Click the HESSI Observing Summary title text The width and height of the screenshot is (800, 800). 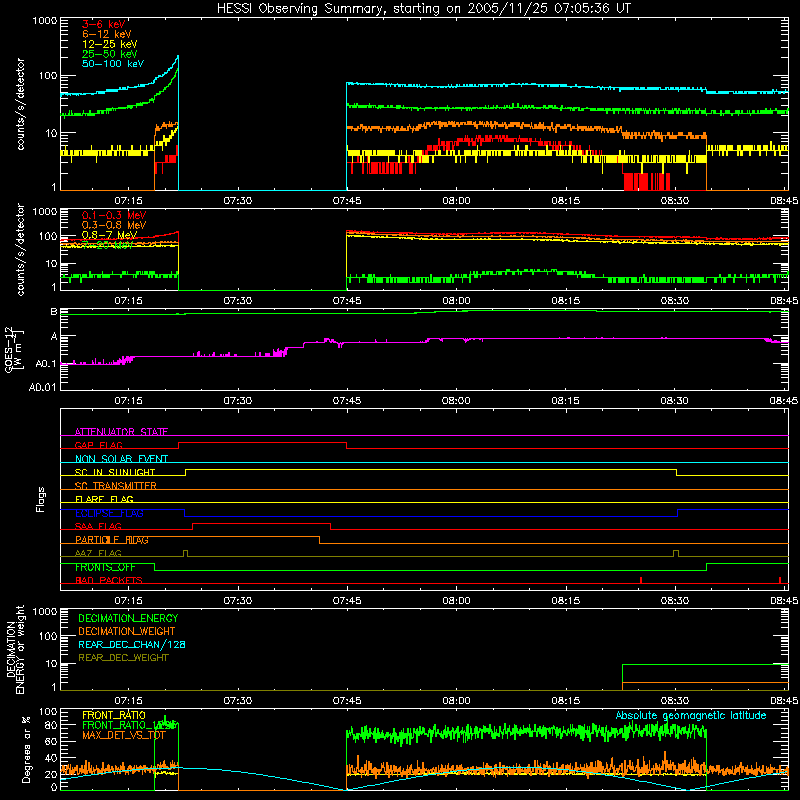[424, 9]
